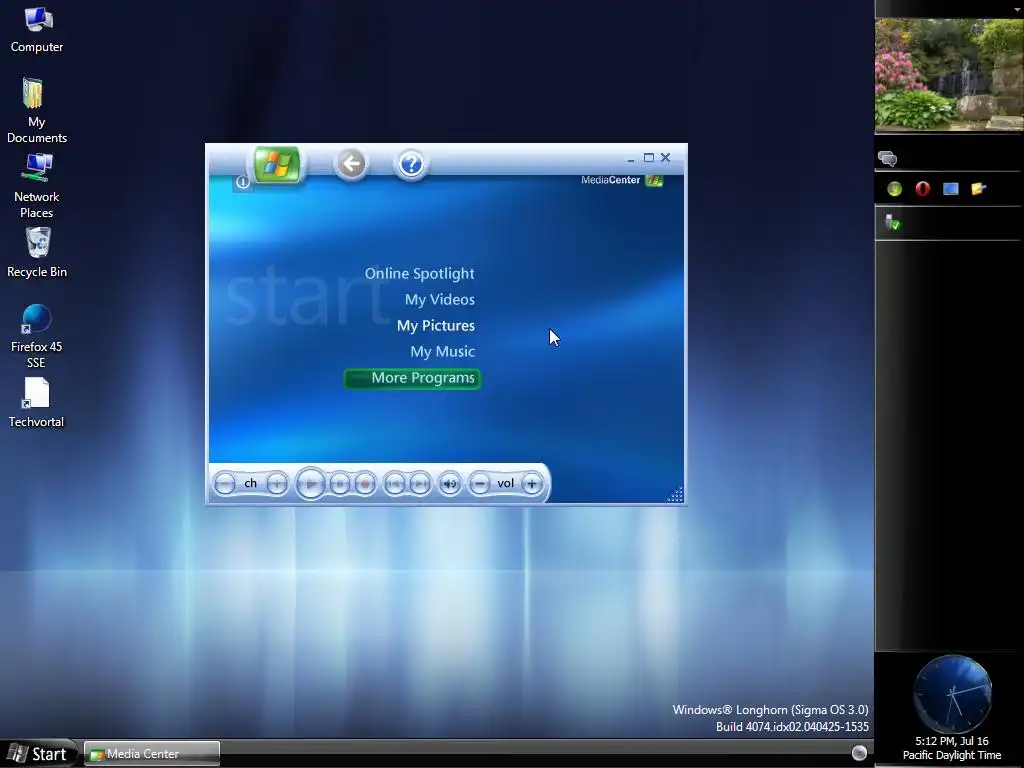Screen dimensions: 1024x768
Task: Open the Techvortal desktop shortcut
Action: coord(37,403)
